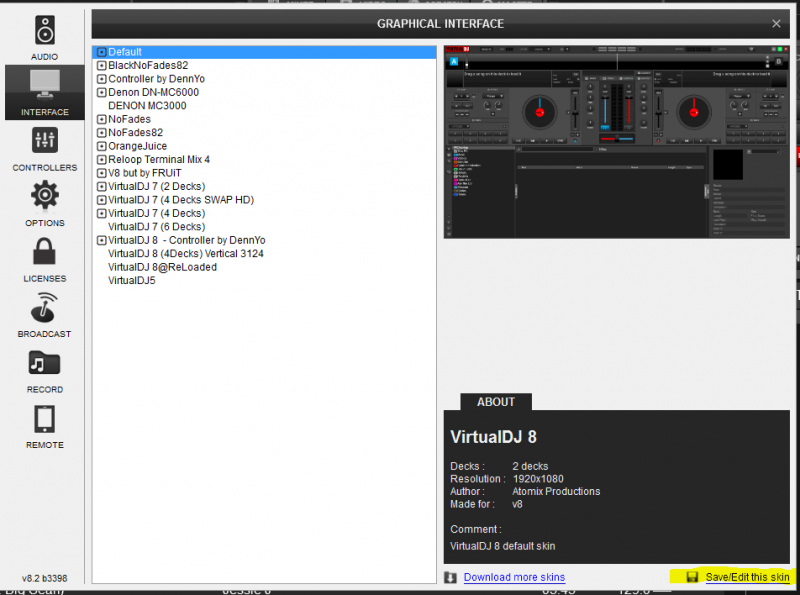This screenshot has height=595, width=800.
Task: Expand the OrangeJuice skin entry
Action: click(102, 146)
